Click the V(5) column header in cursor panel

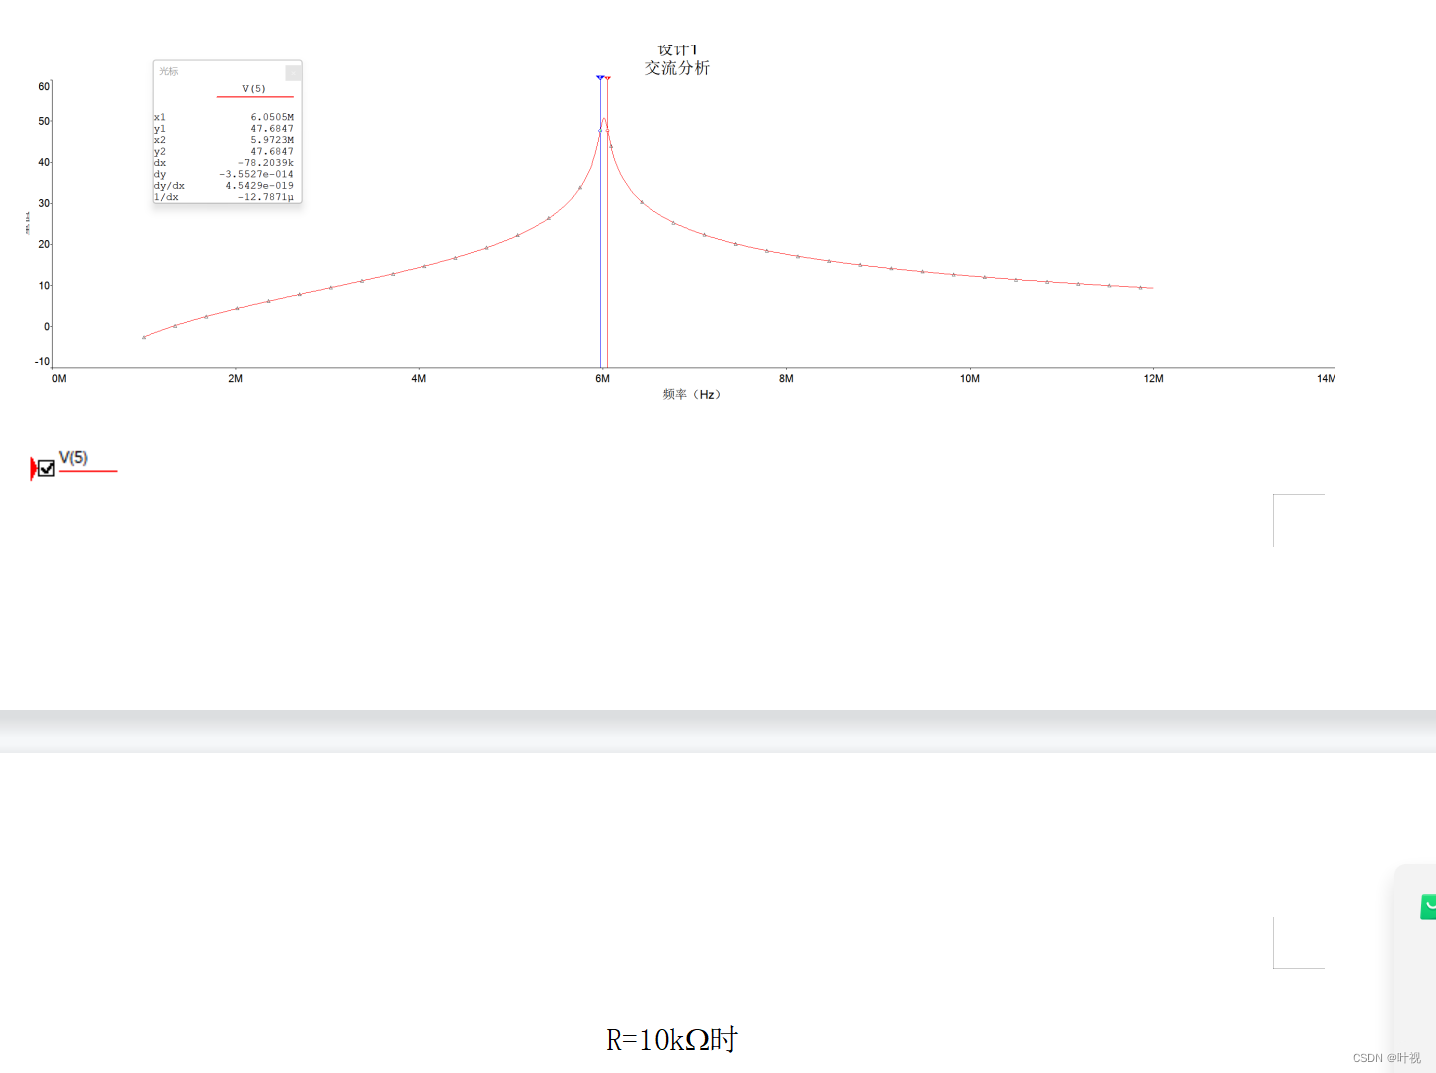(x=254, y=89)
